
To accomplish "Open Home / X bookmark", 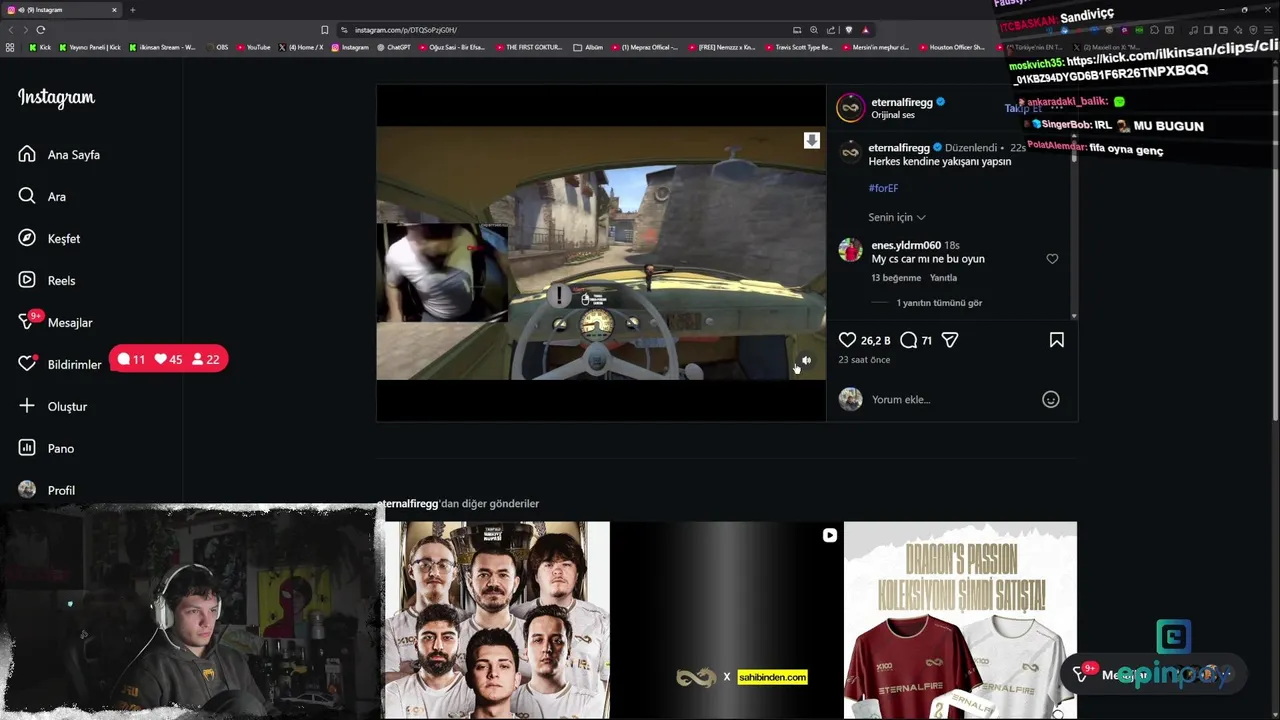I will click(x=301, y=47).
